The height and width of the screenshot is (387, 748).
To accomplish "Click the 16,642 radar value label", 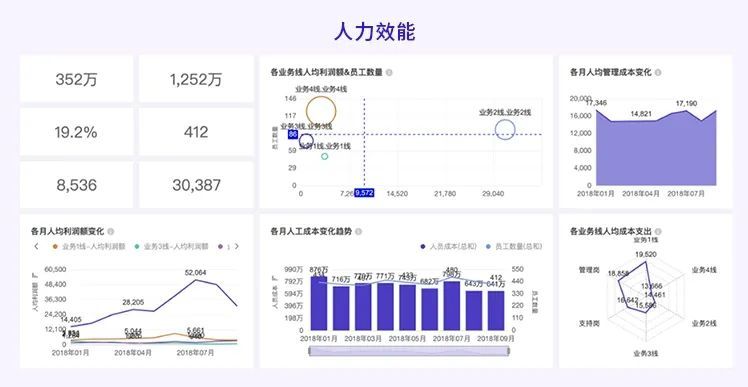I will 627,300.
